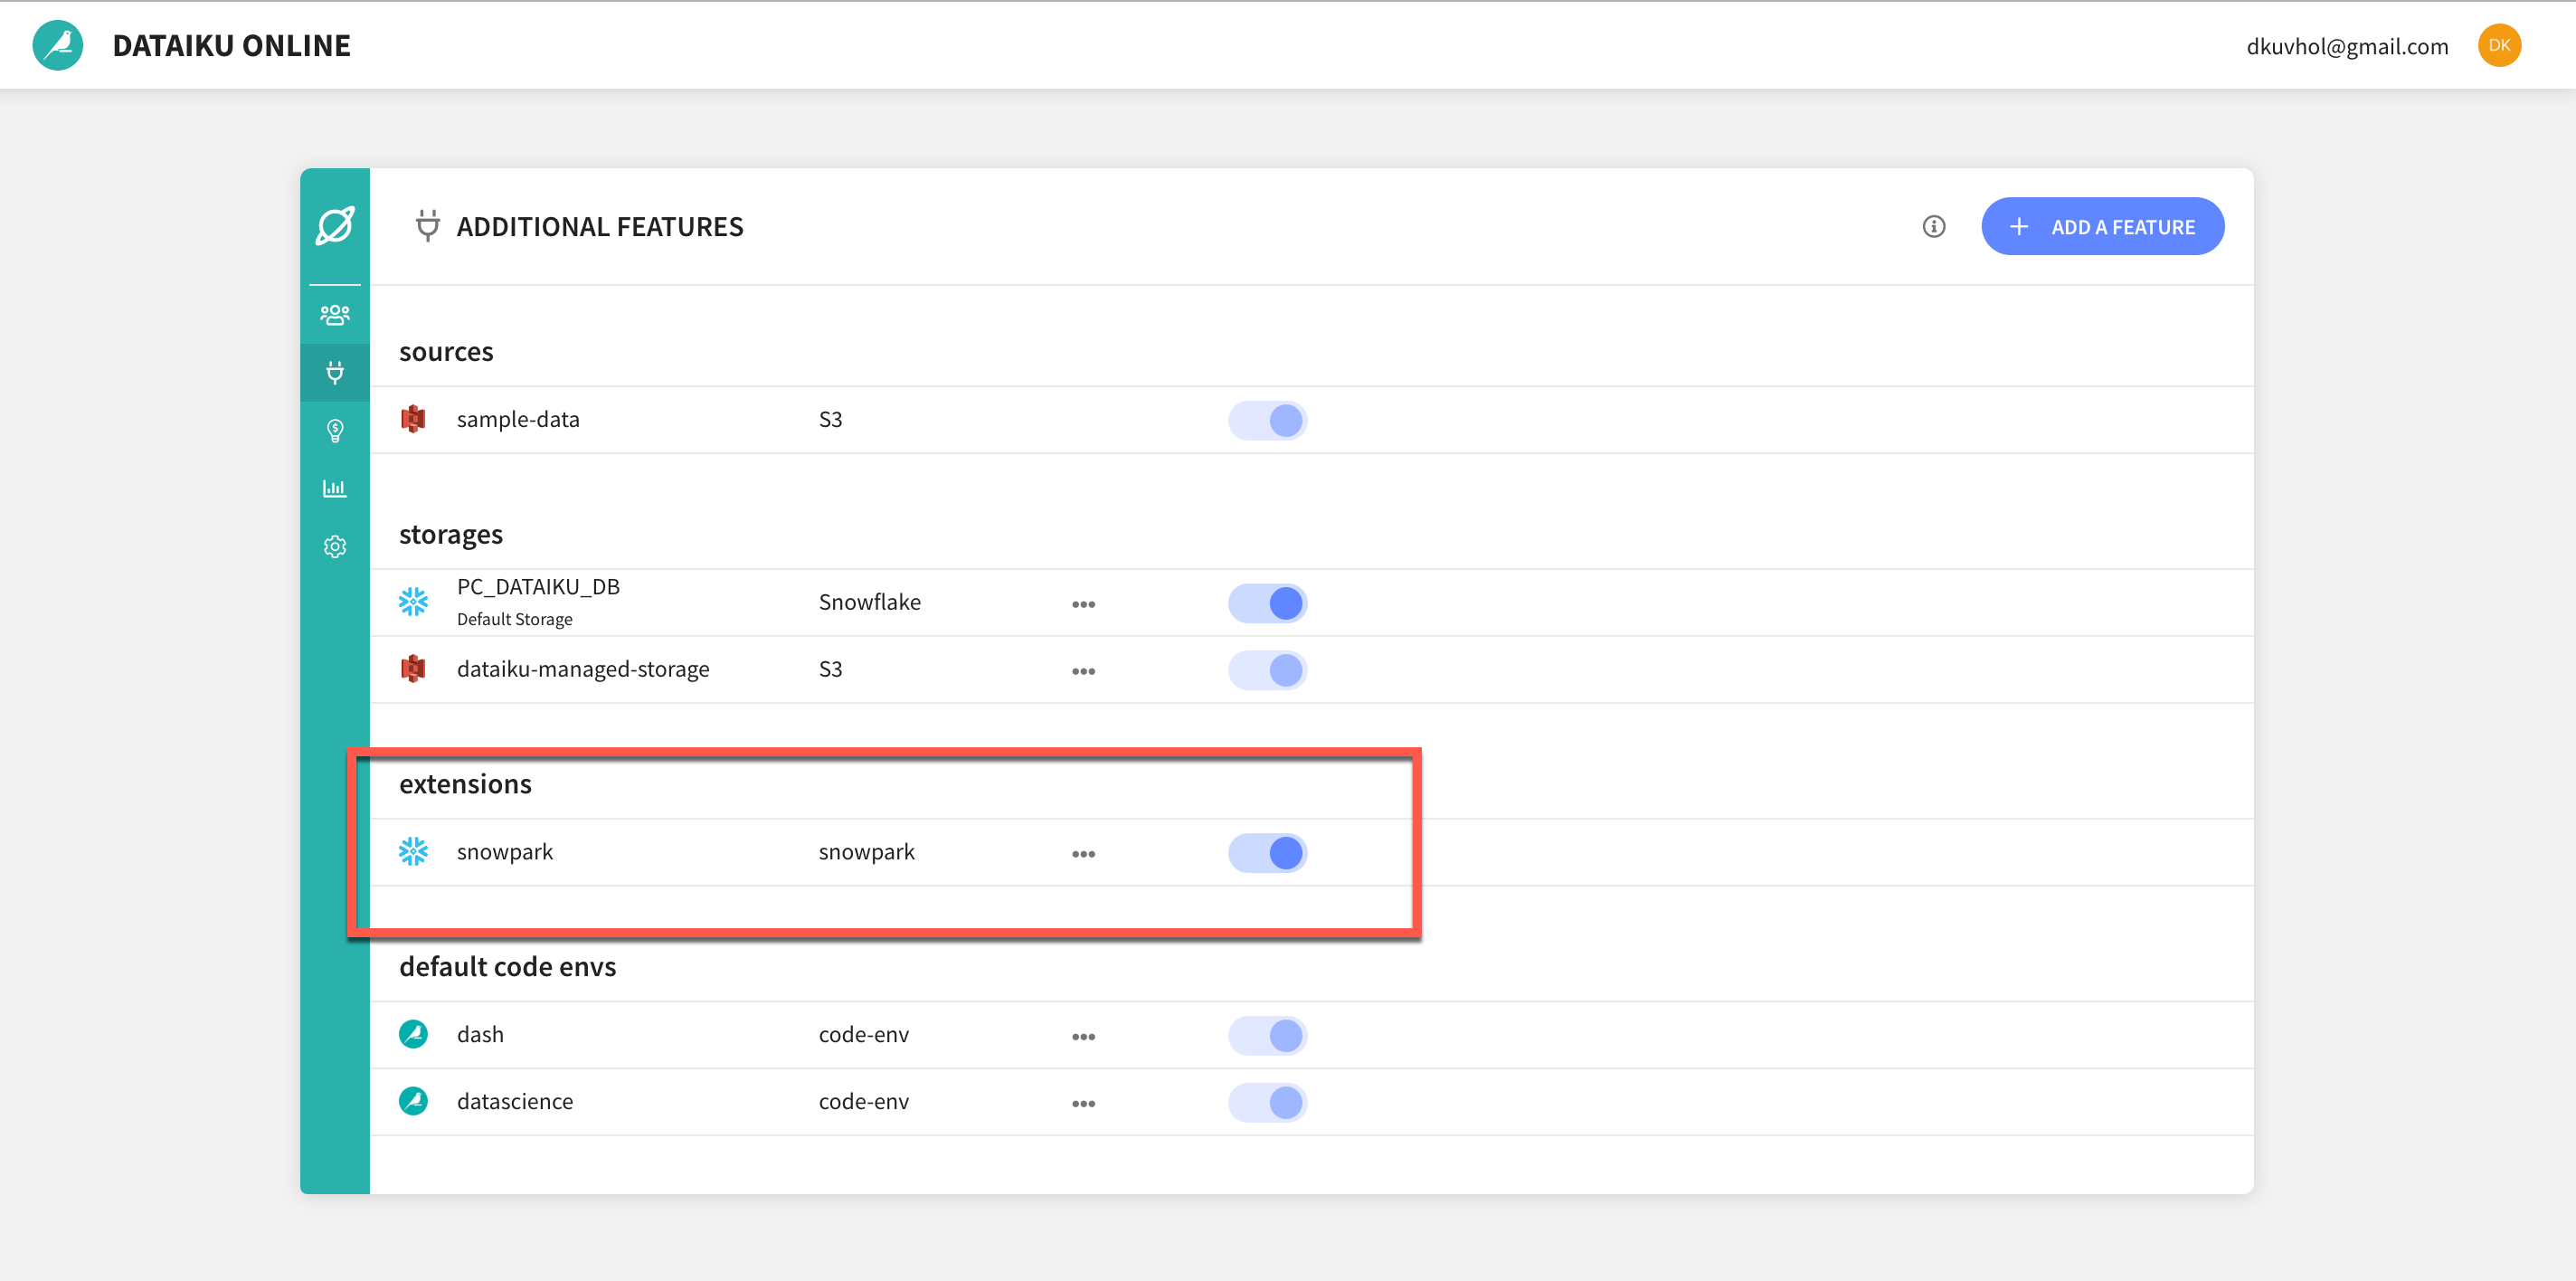Open the settings gear in sidebar
The width and height of the screenshot is (2576, 1281).
(x=334, y=547)
